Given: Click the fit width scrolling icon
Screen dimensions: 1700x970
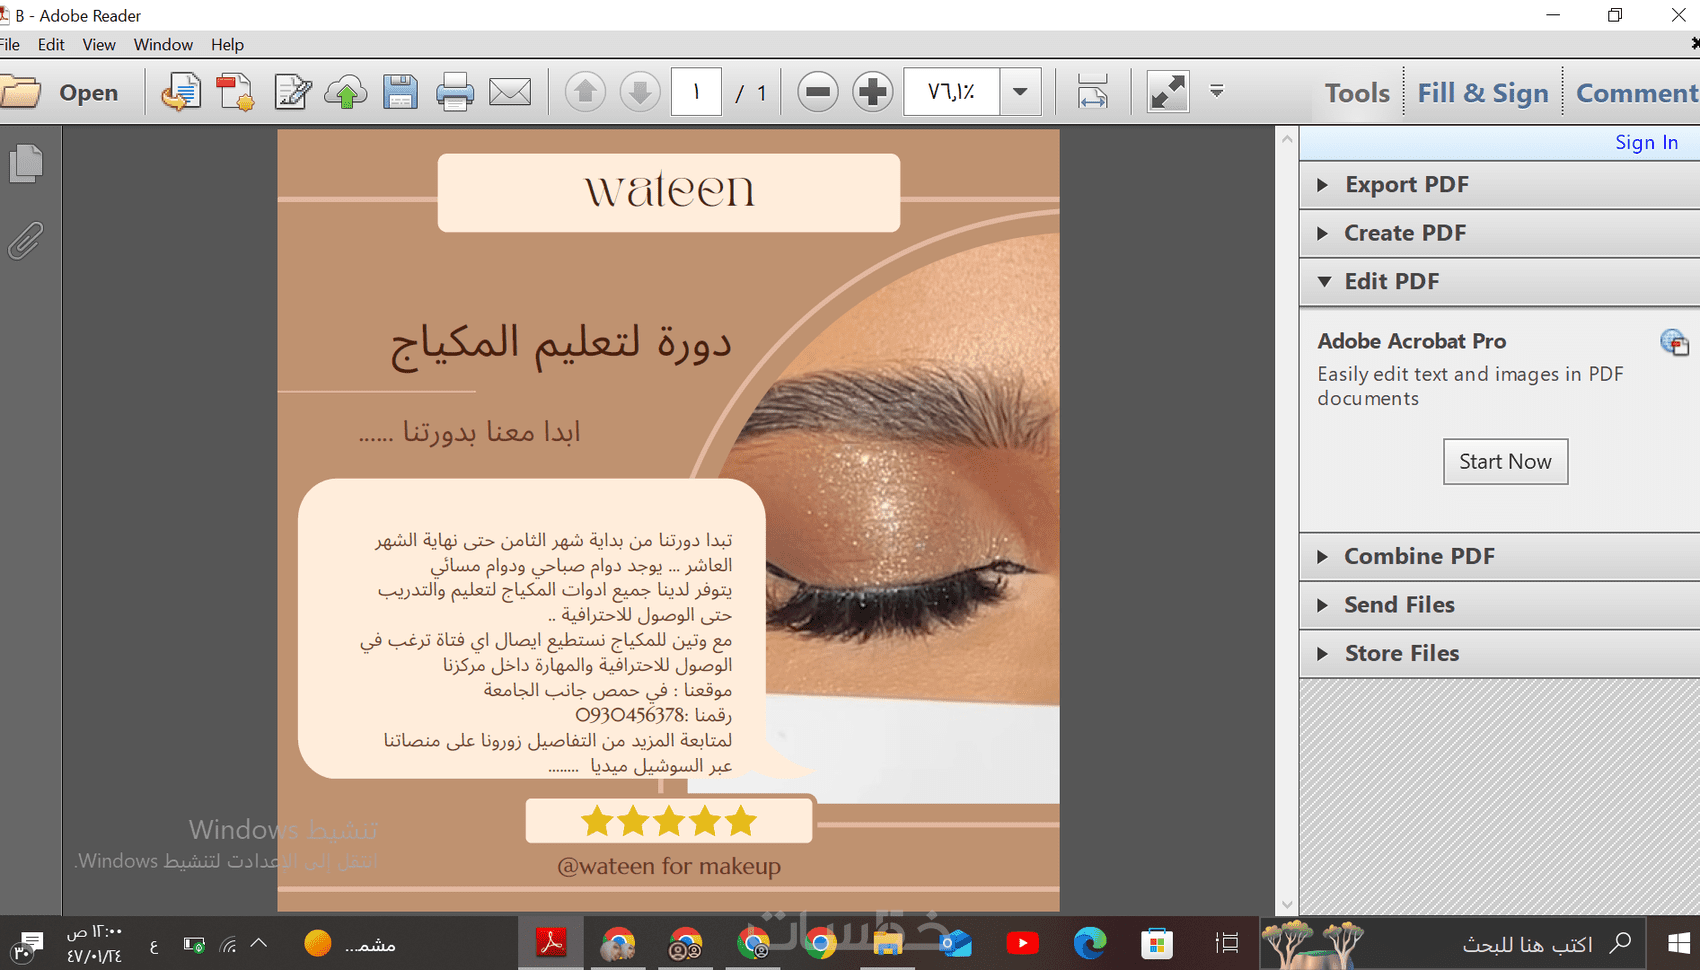Looking at the screenshot, I should pos(1093,93).
